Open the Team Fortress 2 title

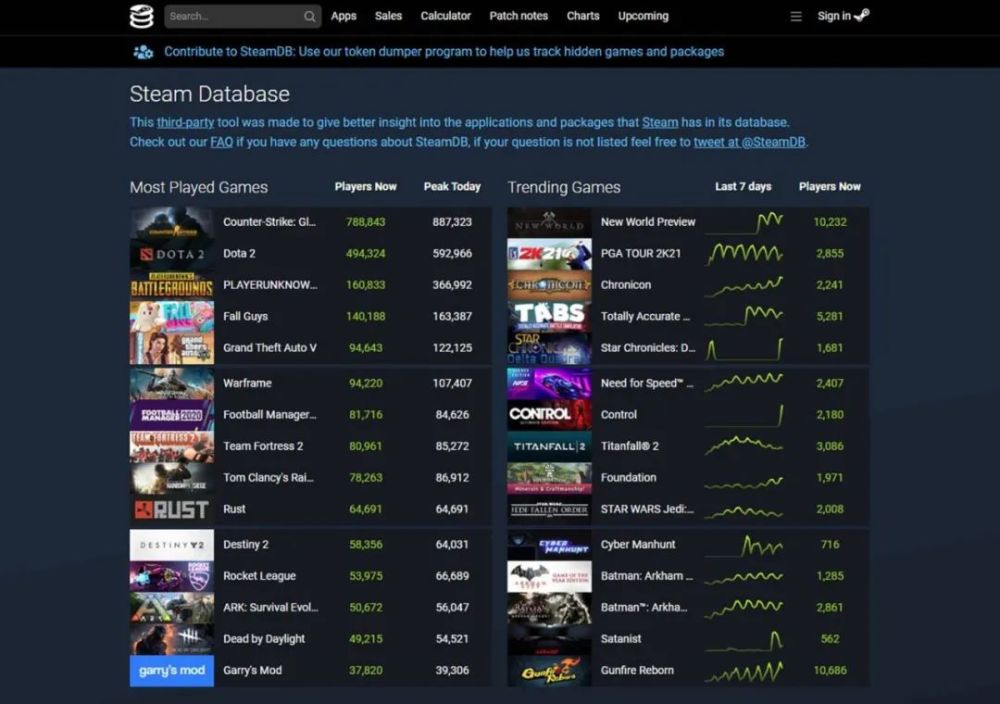coord(263,446)
